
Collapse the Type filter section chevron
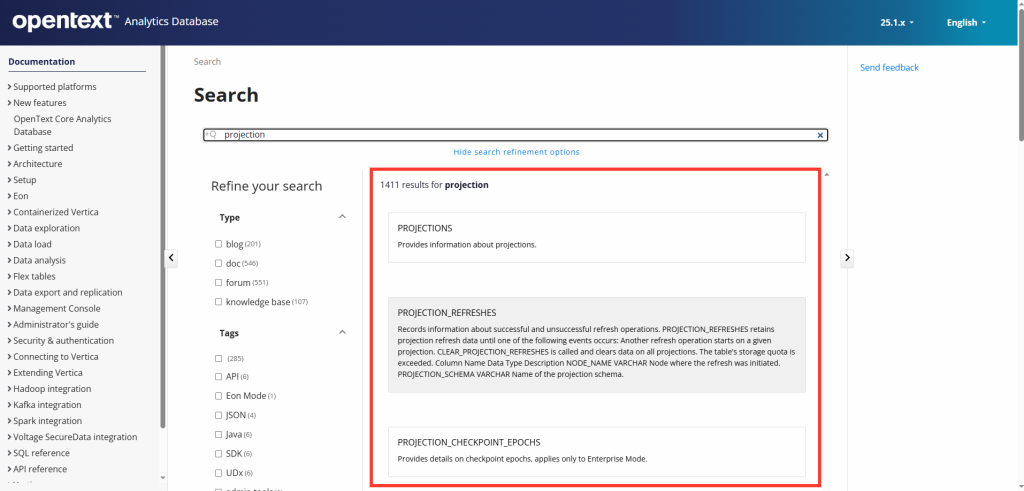click(342, 217)
